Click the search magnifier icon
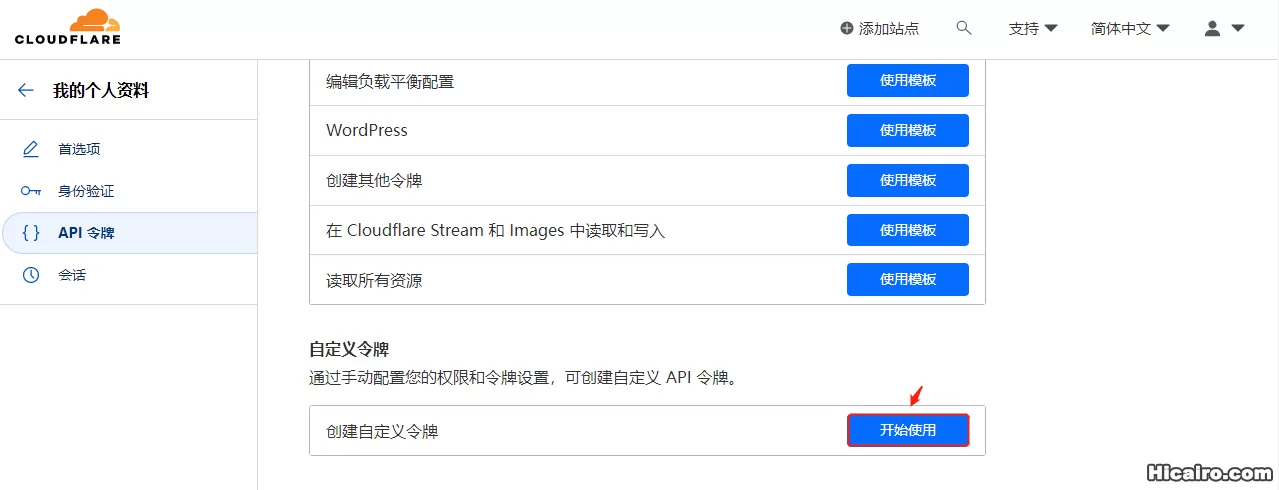Screen dimensions: 1279x490 [x=964, y=28]
